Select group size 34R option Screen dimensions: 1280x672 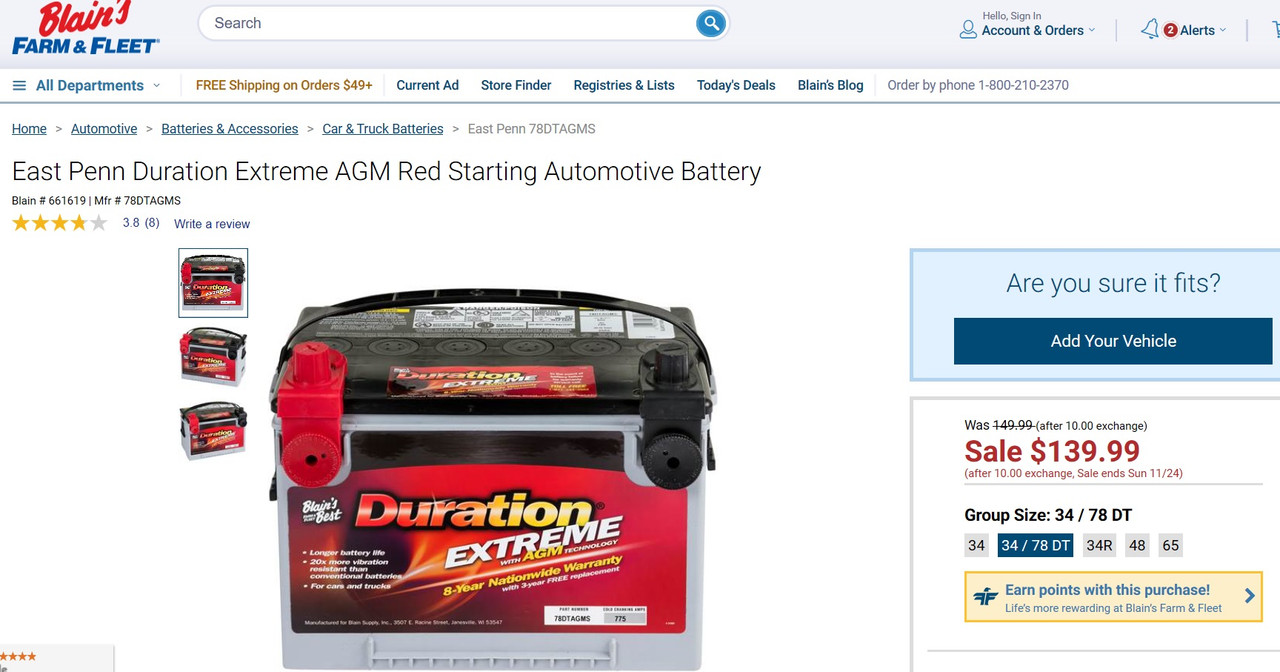(x=1099, y=545)
